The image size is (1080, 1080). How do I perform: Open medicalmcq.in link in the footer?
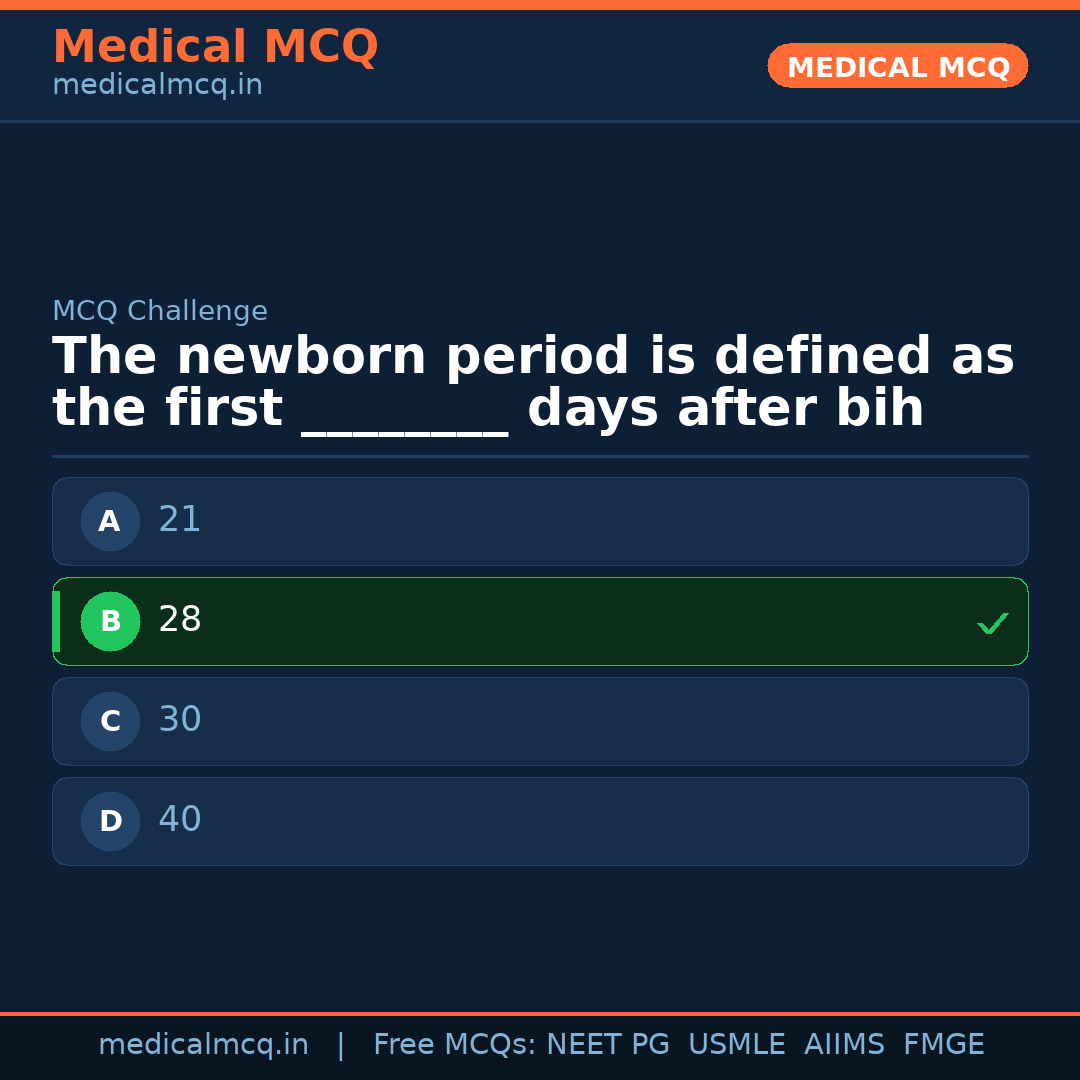click(203, 1045)
